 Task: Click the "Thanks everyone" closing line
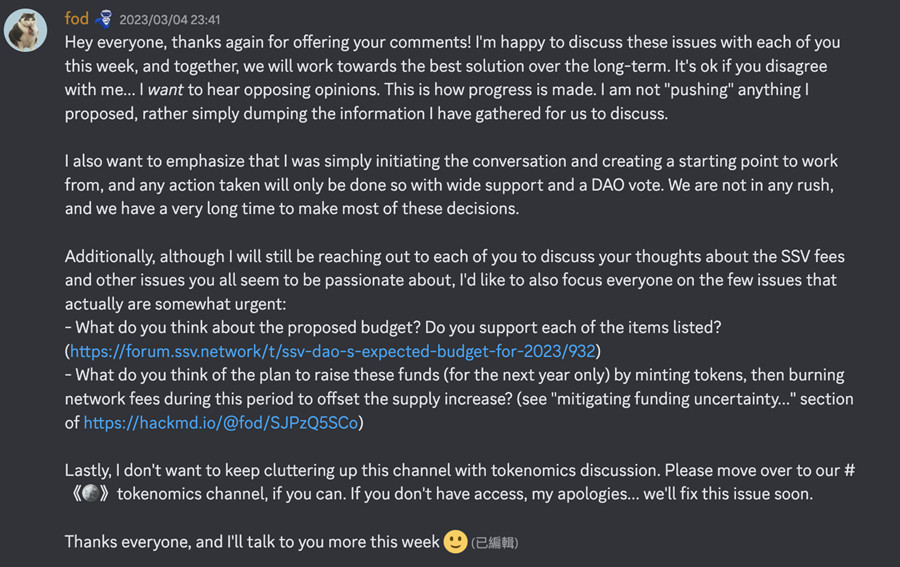click(x=250, y=541)
